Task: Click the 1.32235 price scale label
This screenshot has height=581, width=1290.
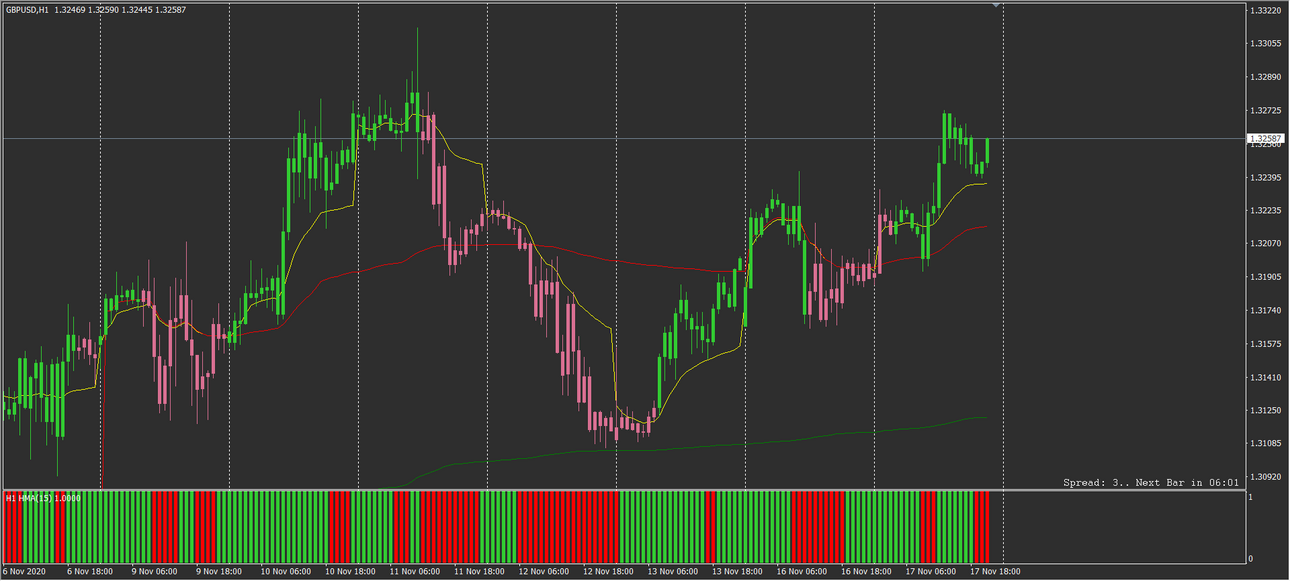Action: pos(1265,210)
